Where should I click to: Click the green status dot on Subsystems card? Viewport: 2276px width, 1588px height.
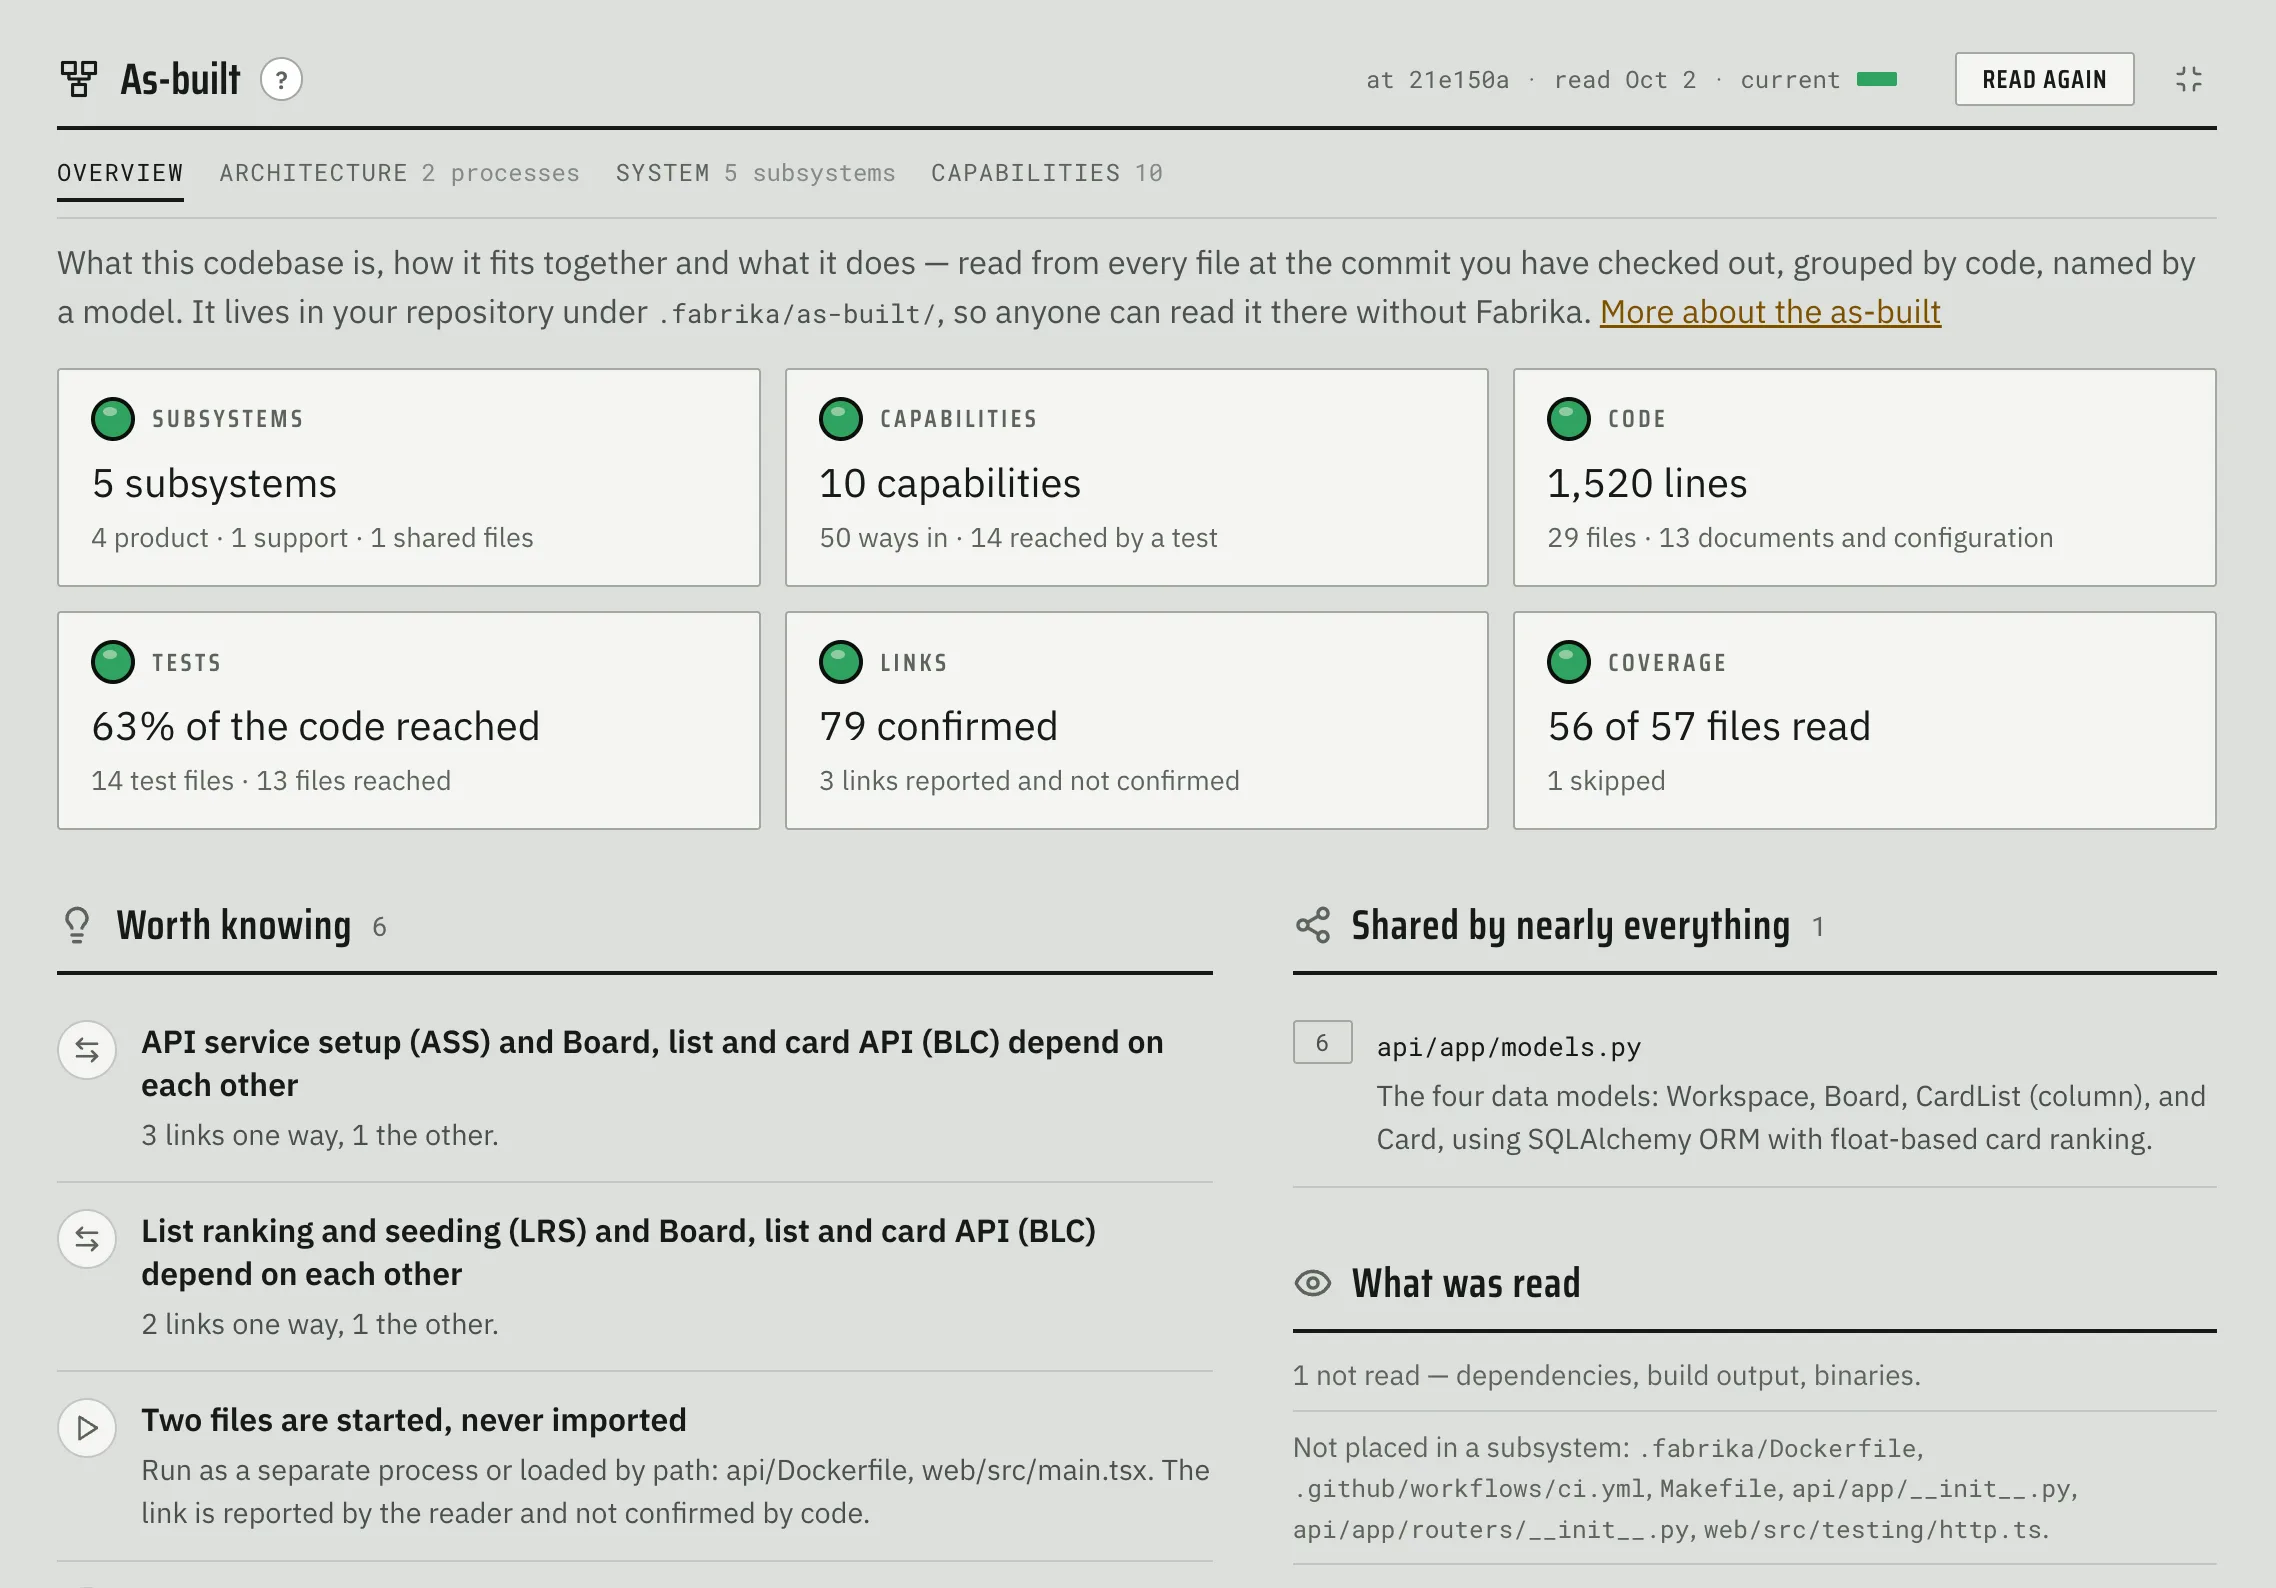112,419
